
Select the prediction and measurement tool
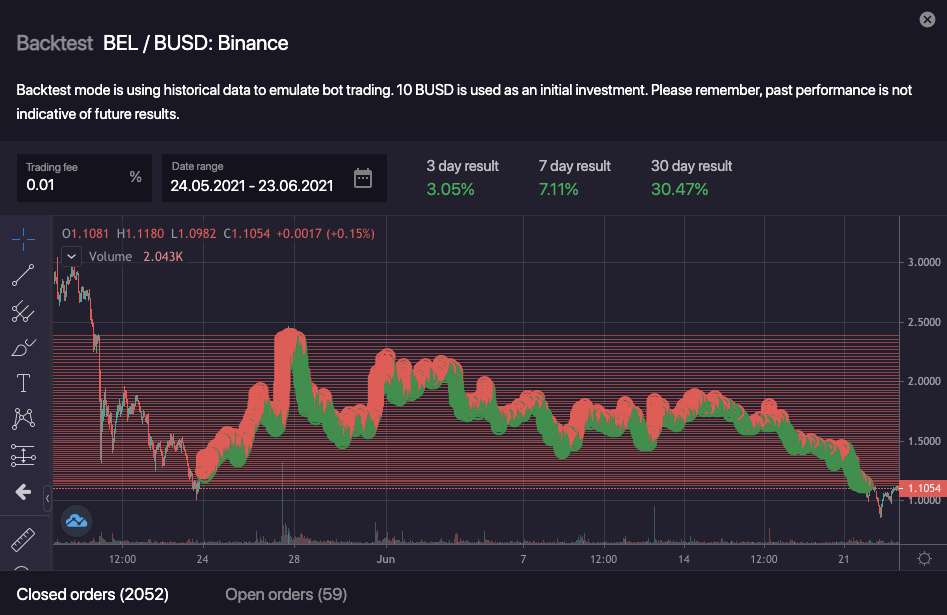[23, 456]
